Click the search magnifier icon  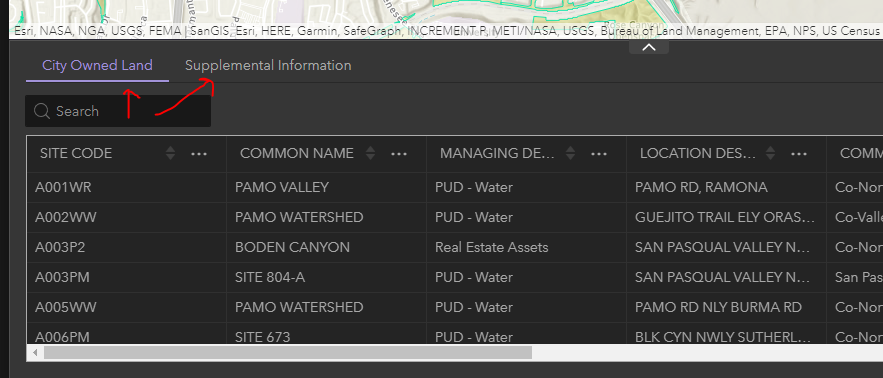tap(42, 111)
